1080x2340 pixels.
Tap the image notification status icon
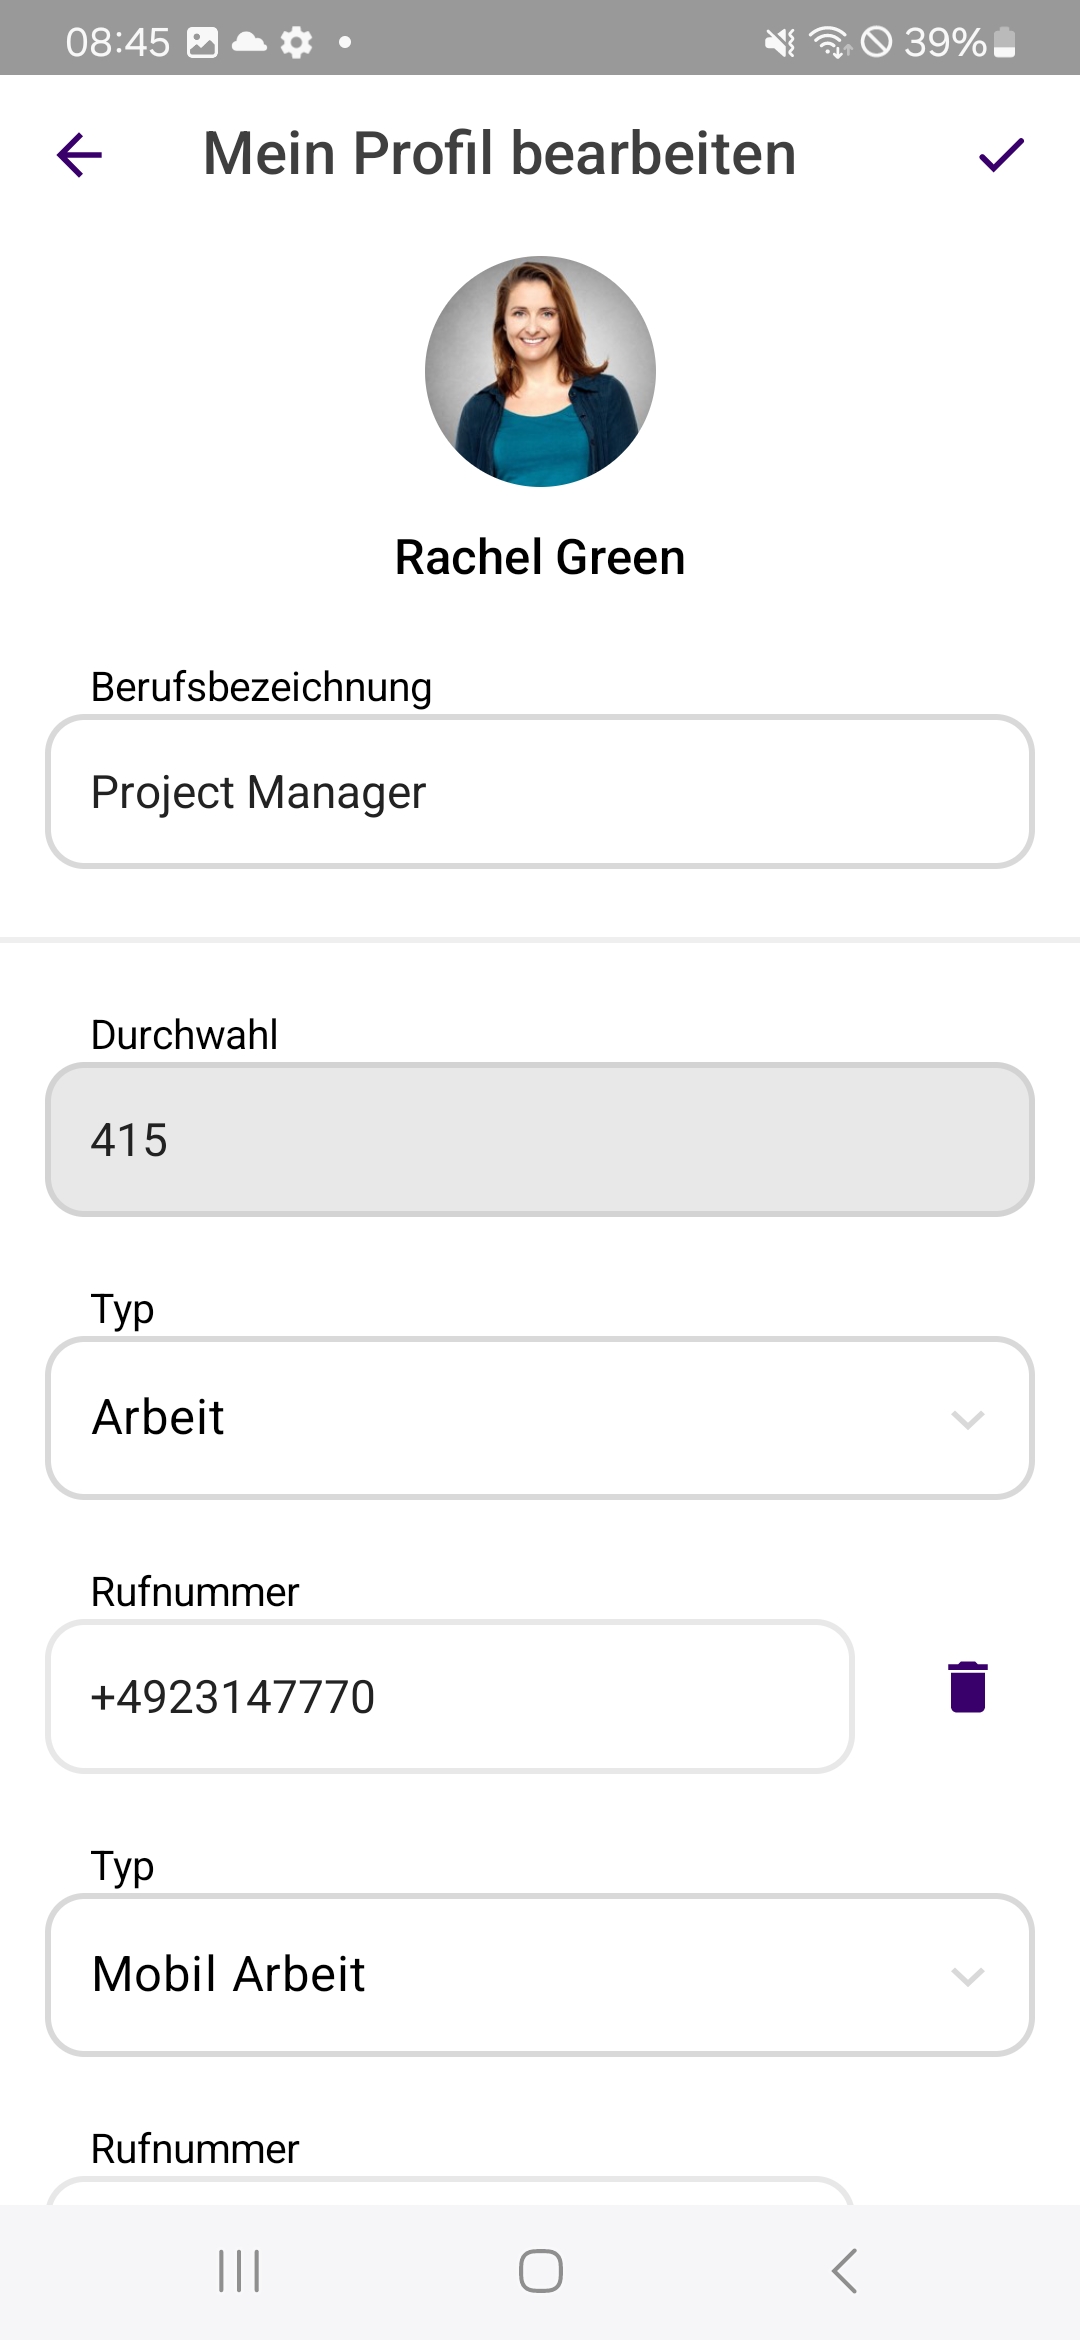click(202, 42)
